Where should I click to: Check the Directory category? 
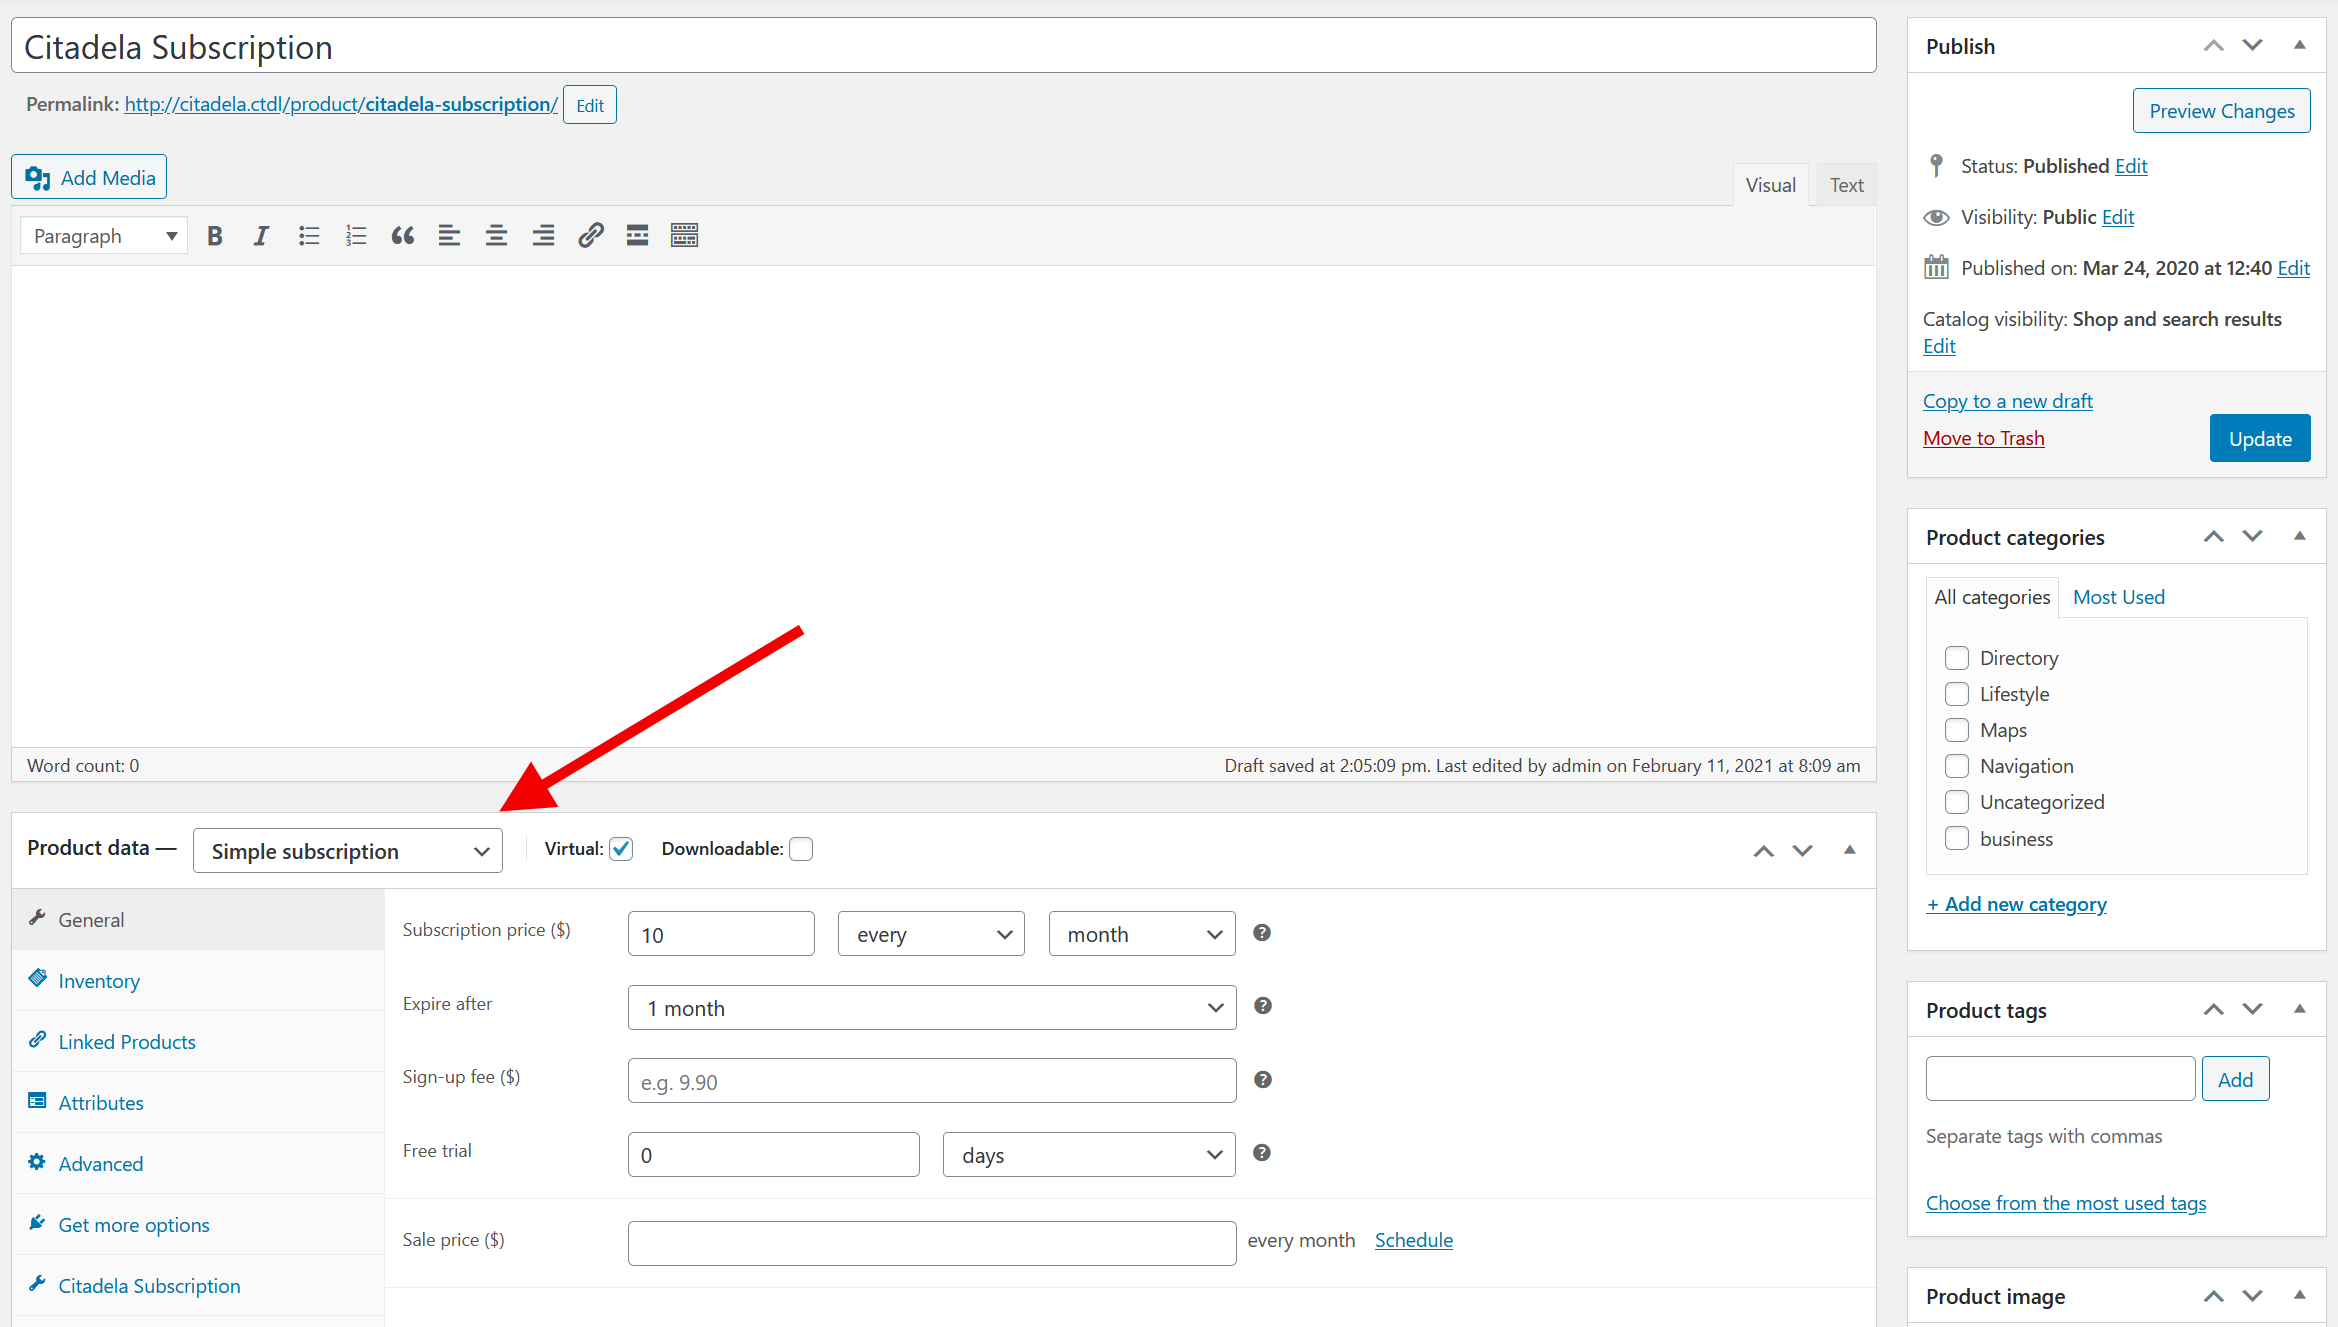(x=1956, y=658)
